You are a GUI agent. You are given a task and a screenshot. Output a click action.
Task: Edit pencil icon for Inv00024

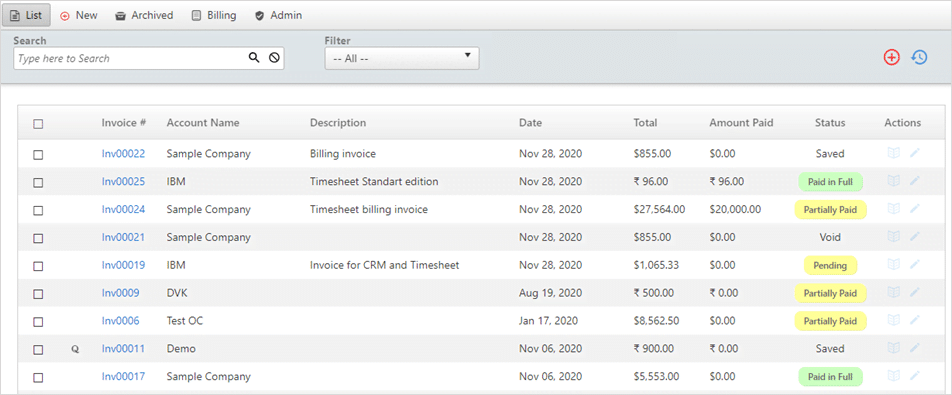coord(914,209)
